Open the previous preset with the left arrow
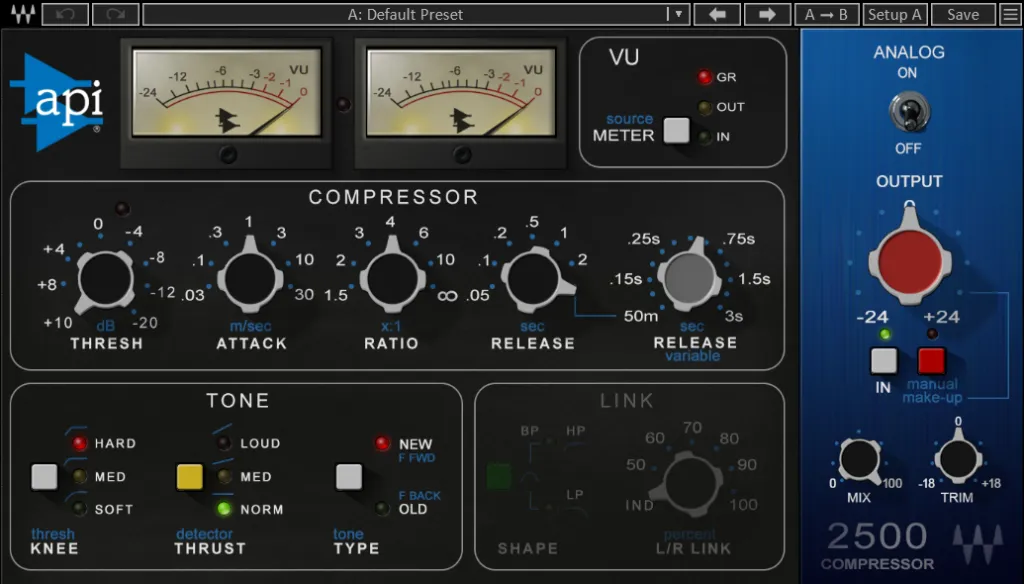Image resolution: width=1024 pixels, height=584 pixels. pos(717,14)
